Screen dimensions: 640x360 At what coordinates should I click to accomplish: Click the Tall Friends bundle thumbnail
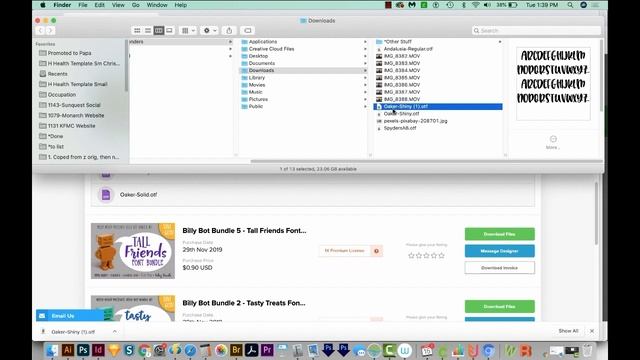point(133,251)
